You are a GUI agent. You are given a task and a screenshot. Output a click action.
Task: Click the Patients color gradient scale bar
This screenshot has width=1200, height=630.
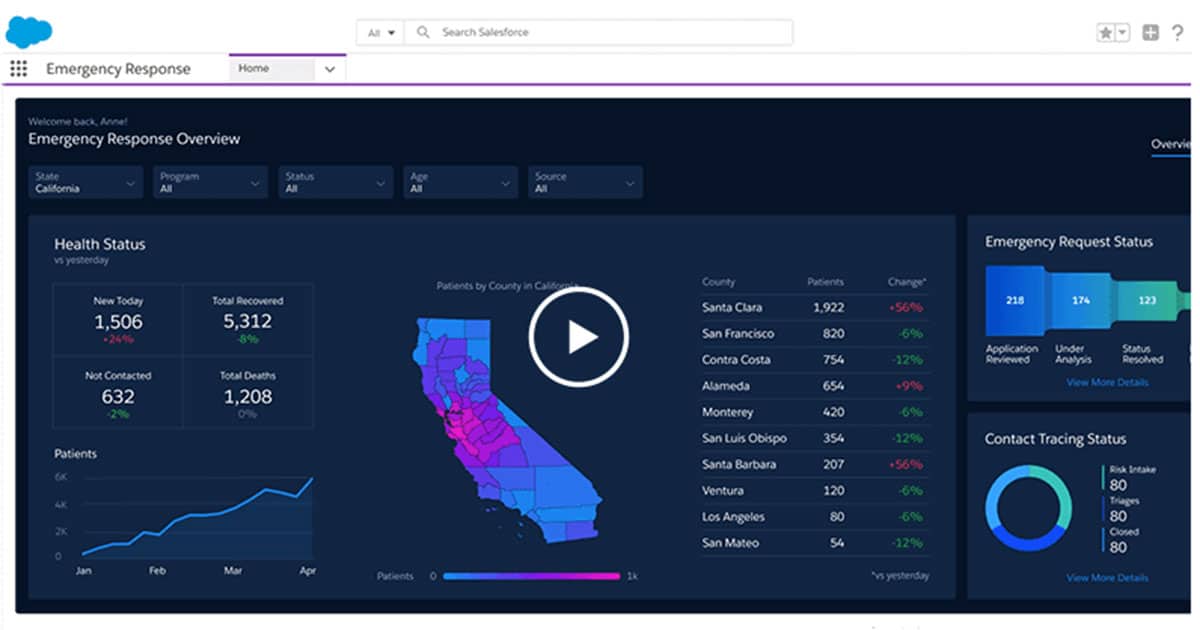tap(531, 576)
